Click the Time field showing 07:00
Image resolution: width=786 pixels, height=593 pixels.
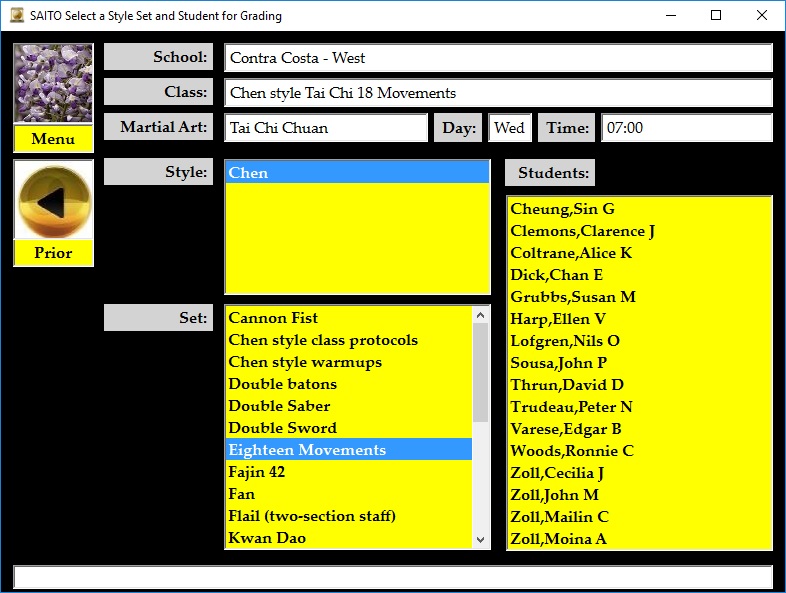tap(686, 128)
